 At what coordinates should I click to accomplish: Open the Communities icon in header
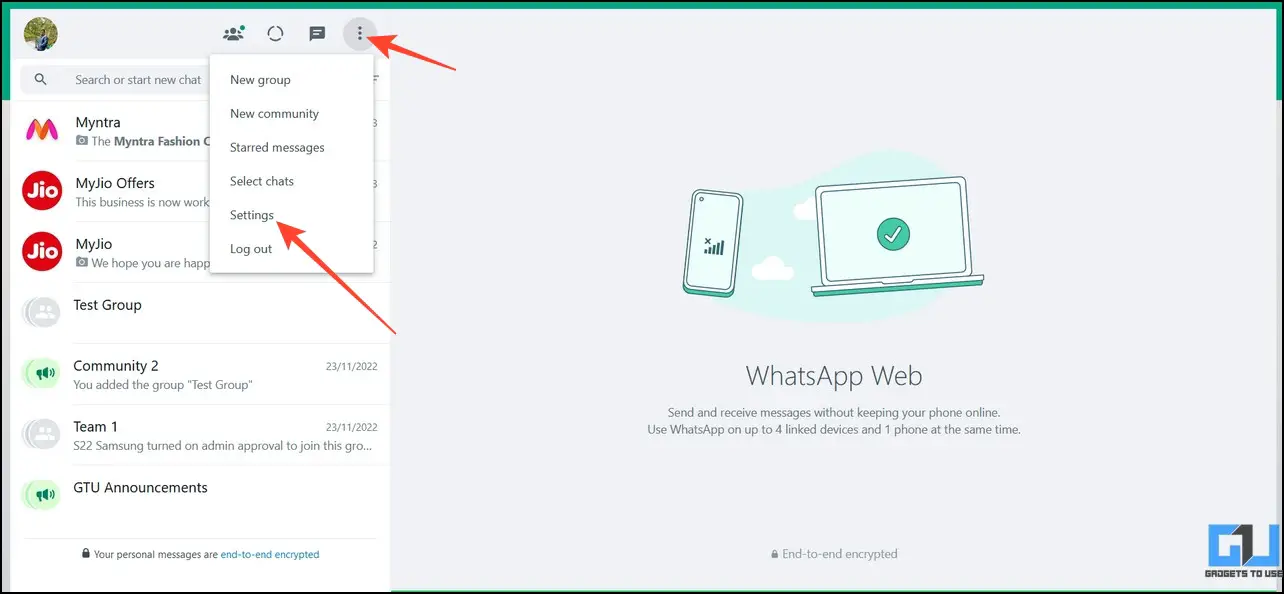(x=234, y=33)
